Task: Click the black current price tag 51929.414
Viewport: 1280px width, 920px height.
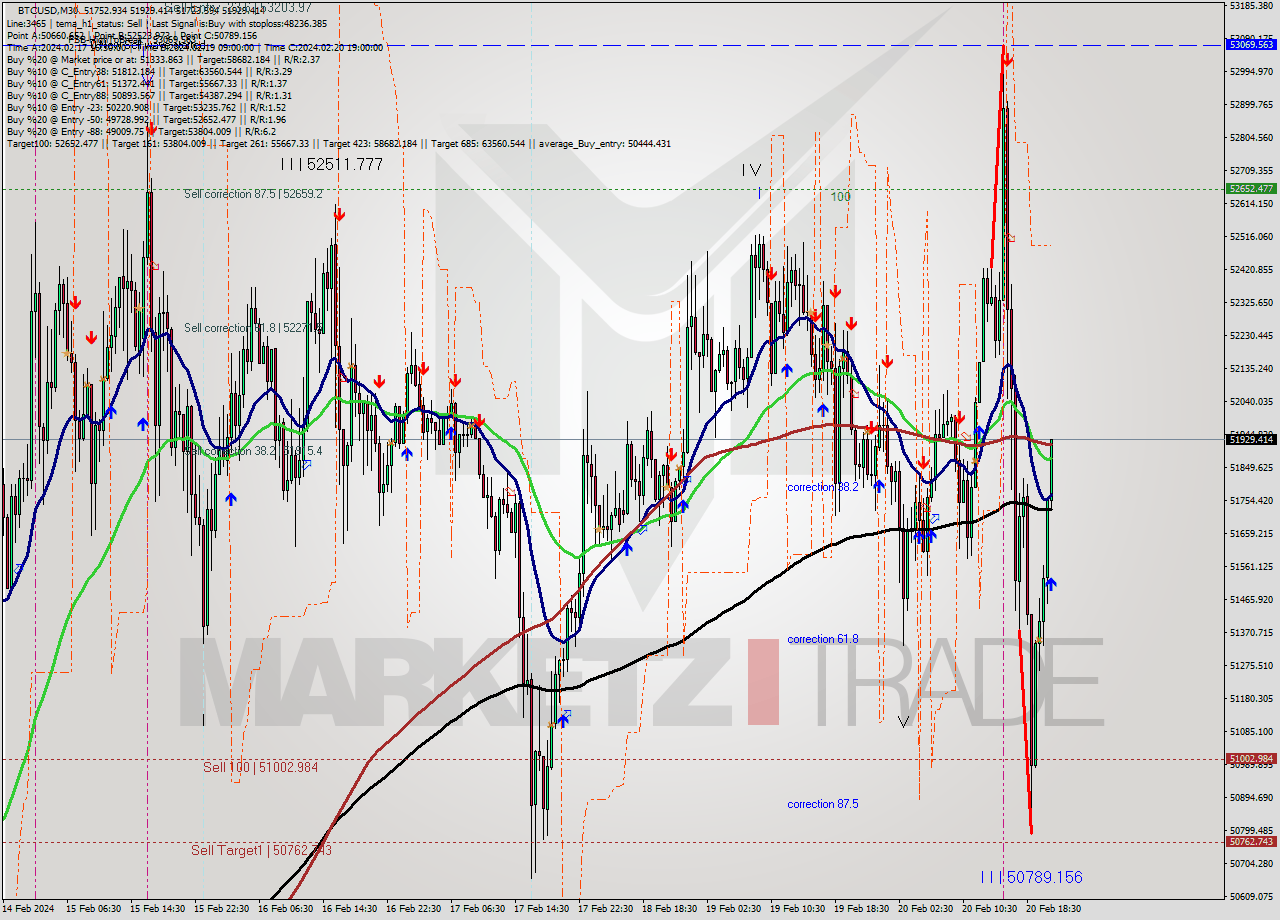Action: pos(1251,440)
